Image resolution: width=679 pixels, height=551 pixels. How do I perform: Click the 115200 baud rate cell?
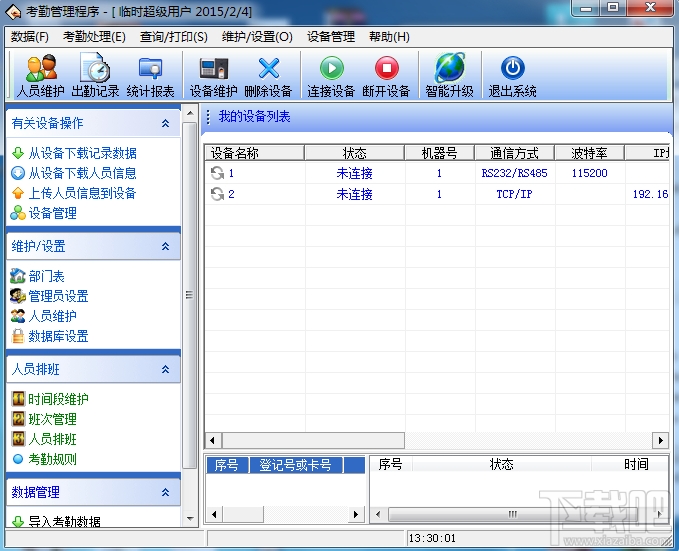point(589,173)
